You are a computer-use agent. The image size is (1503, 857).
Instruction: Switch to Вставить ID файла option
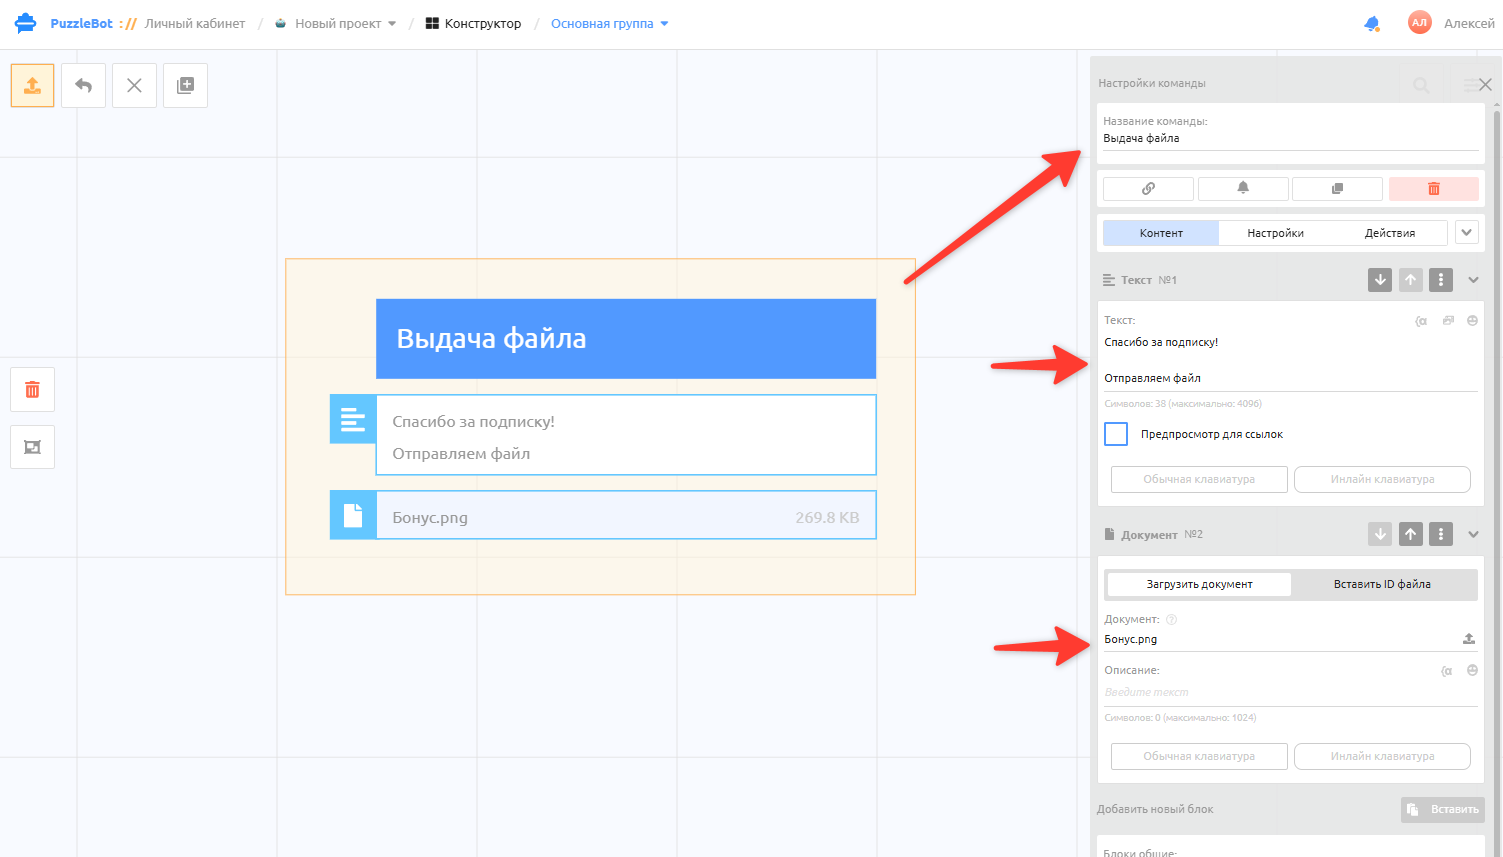[x=1382, y=584]
